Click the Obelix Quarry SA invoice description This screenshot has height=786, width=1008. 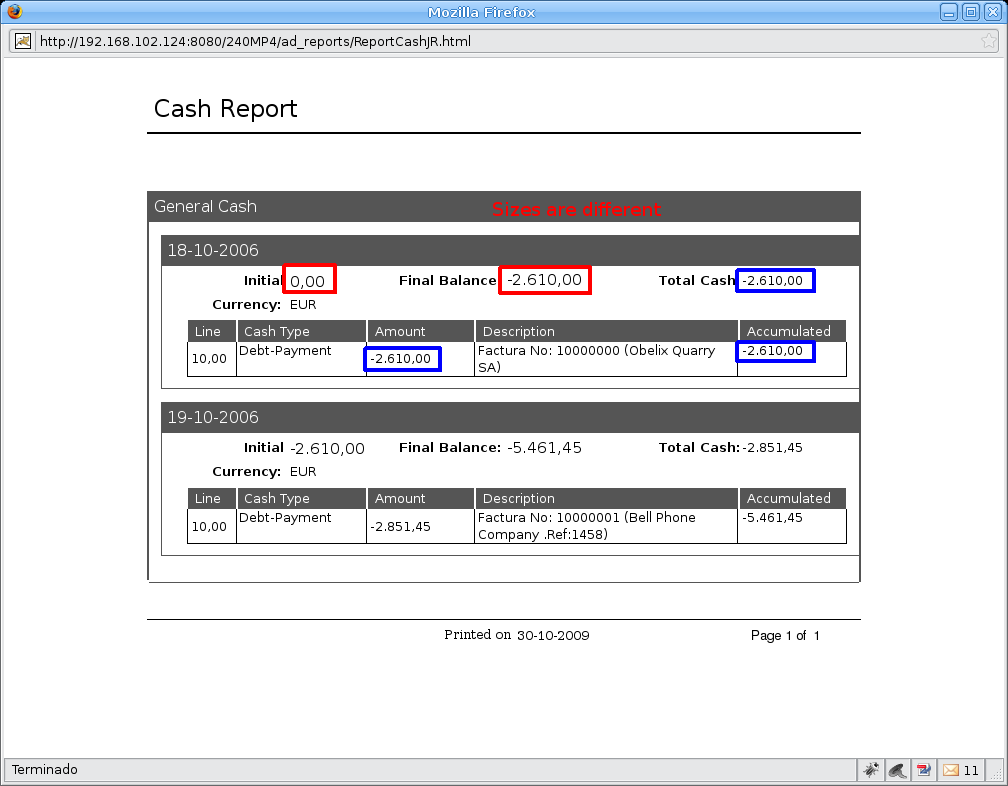[596, 359]
